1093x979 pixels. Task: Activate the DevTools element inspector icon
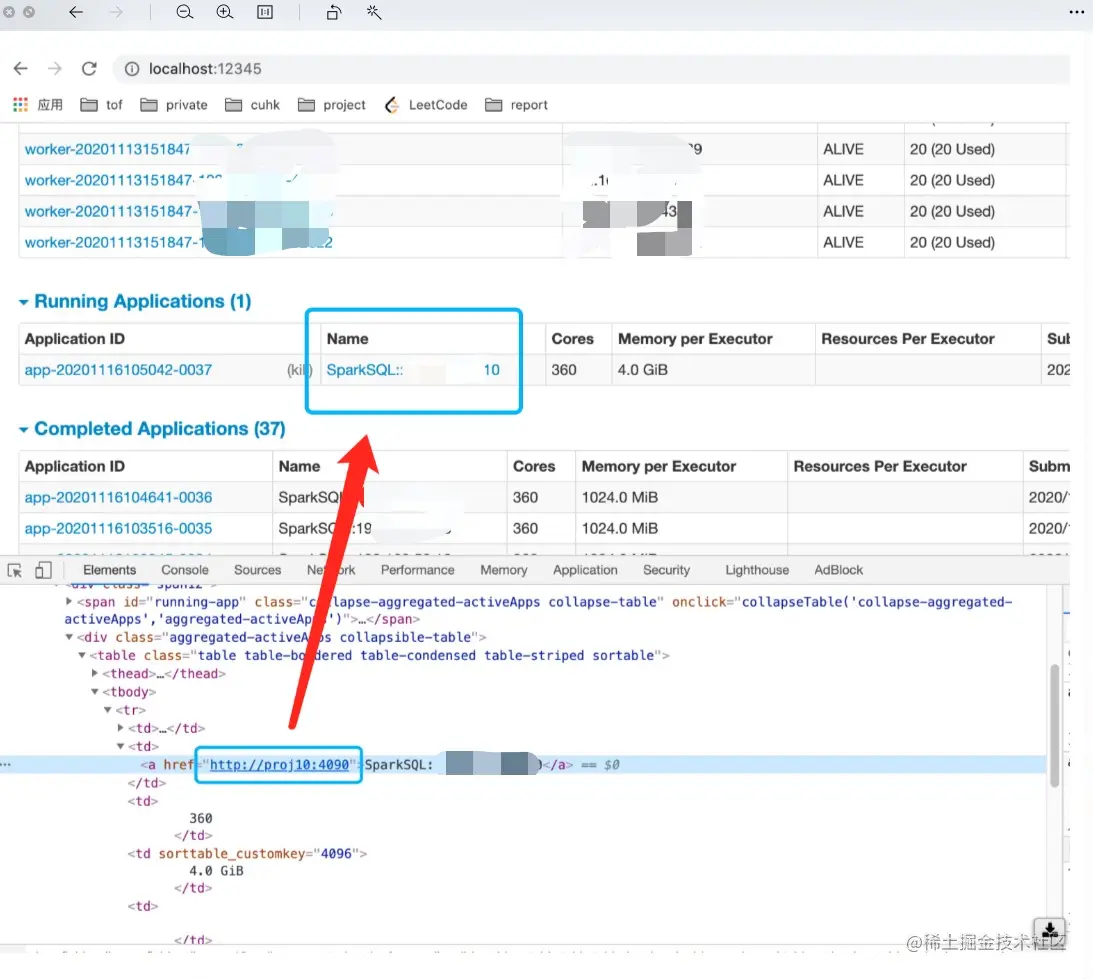15,570
